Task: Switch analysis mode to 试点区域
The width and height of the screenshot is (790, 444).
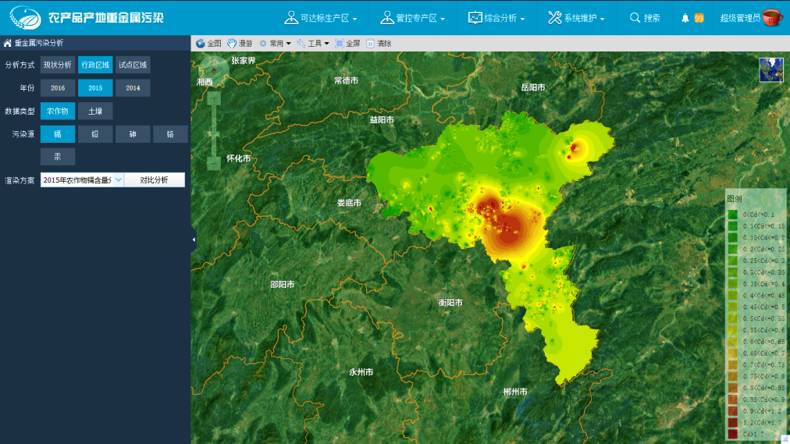Action: [x=132, y=65]
